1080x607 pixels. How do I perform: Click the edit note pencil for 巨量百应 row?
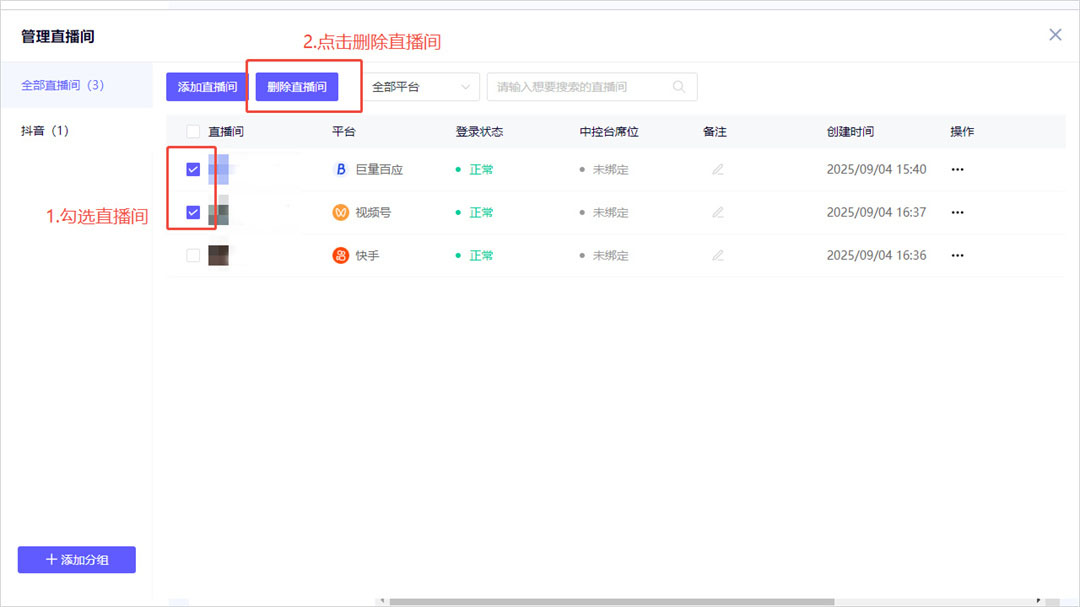tap(717, 170)
